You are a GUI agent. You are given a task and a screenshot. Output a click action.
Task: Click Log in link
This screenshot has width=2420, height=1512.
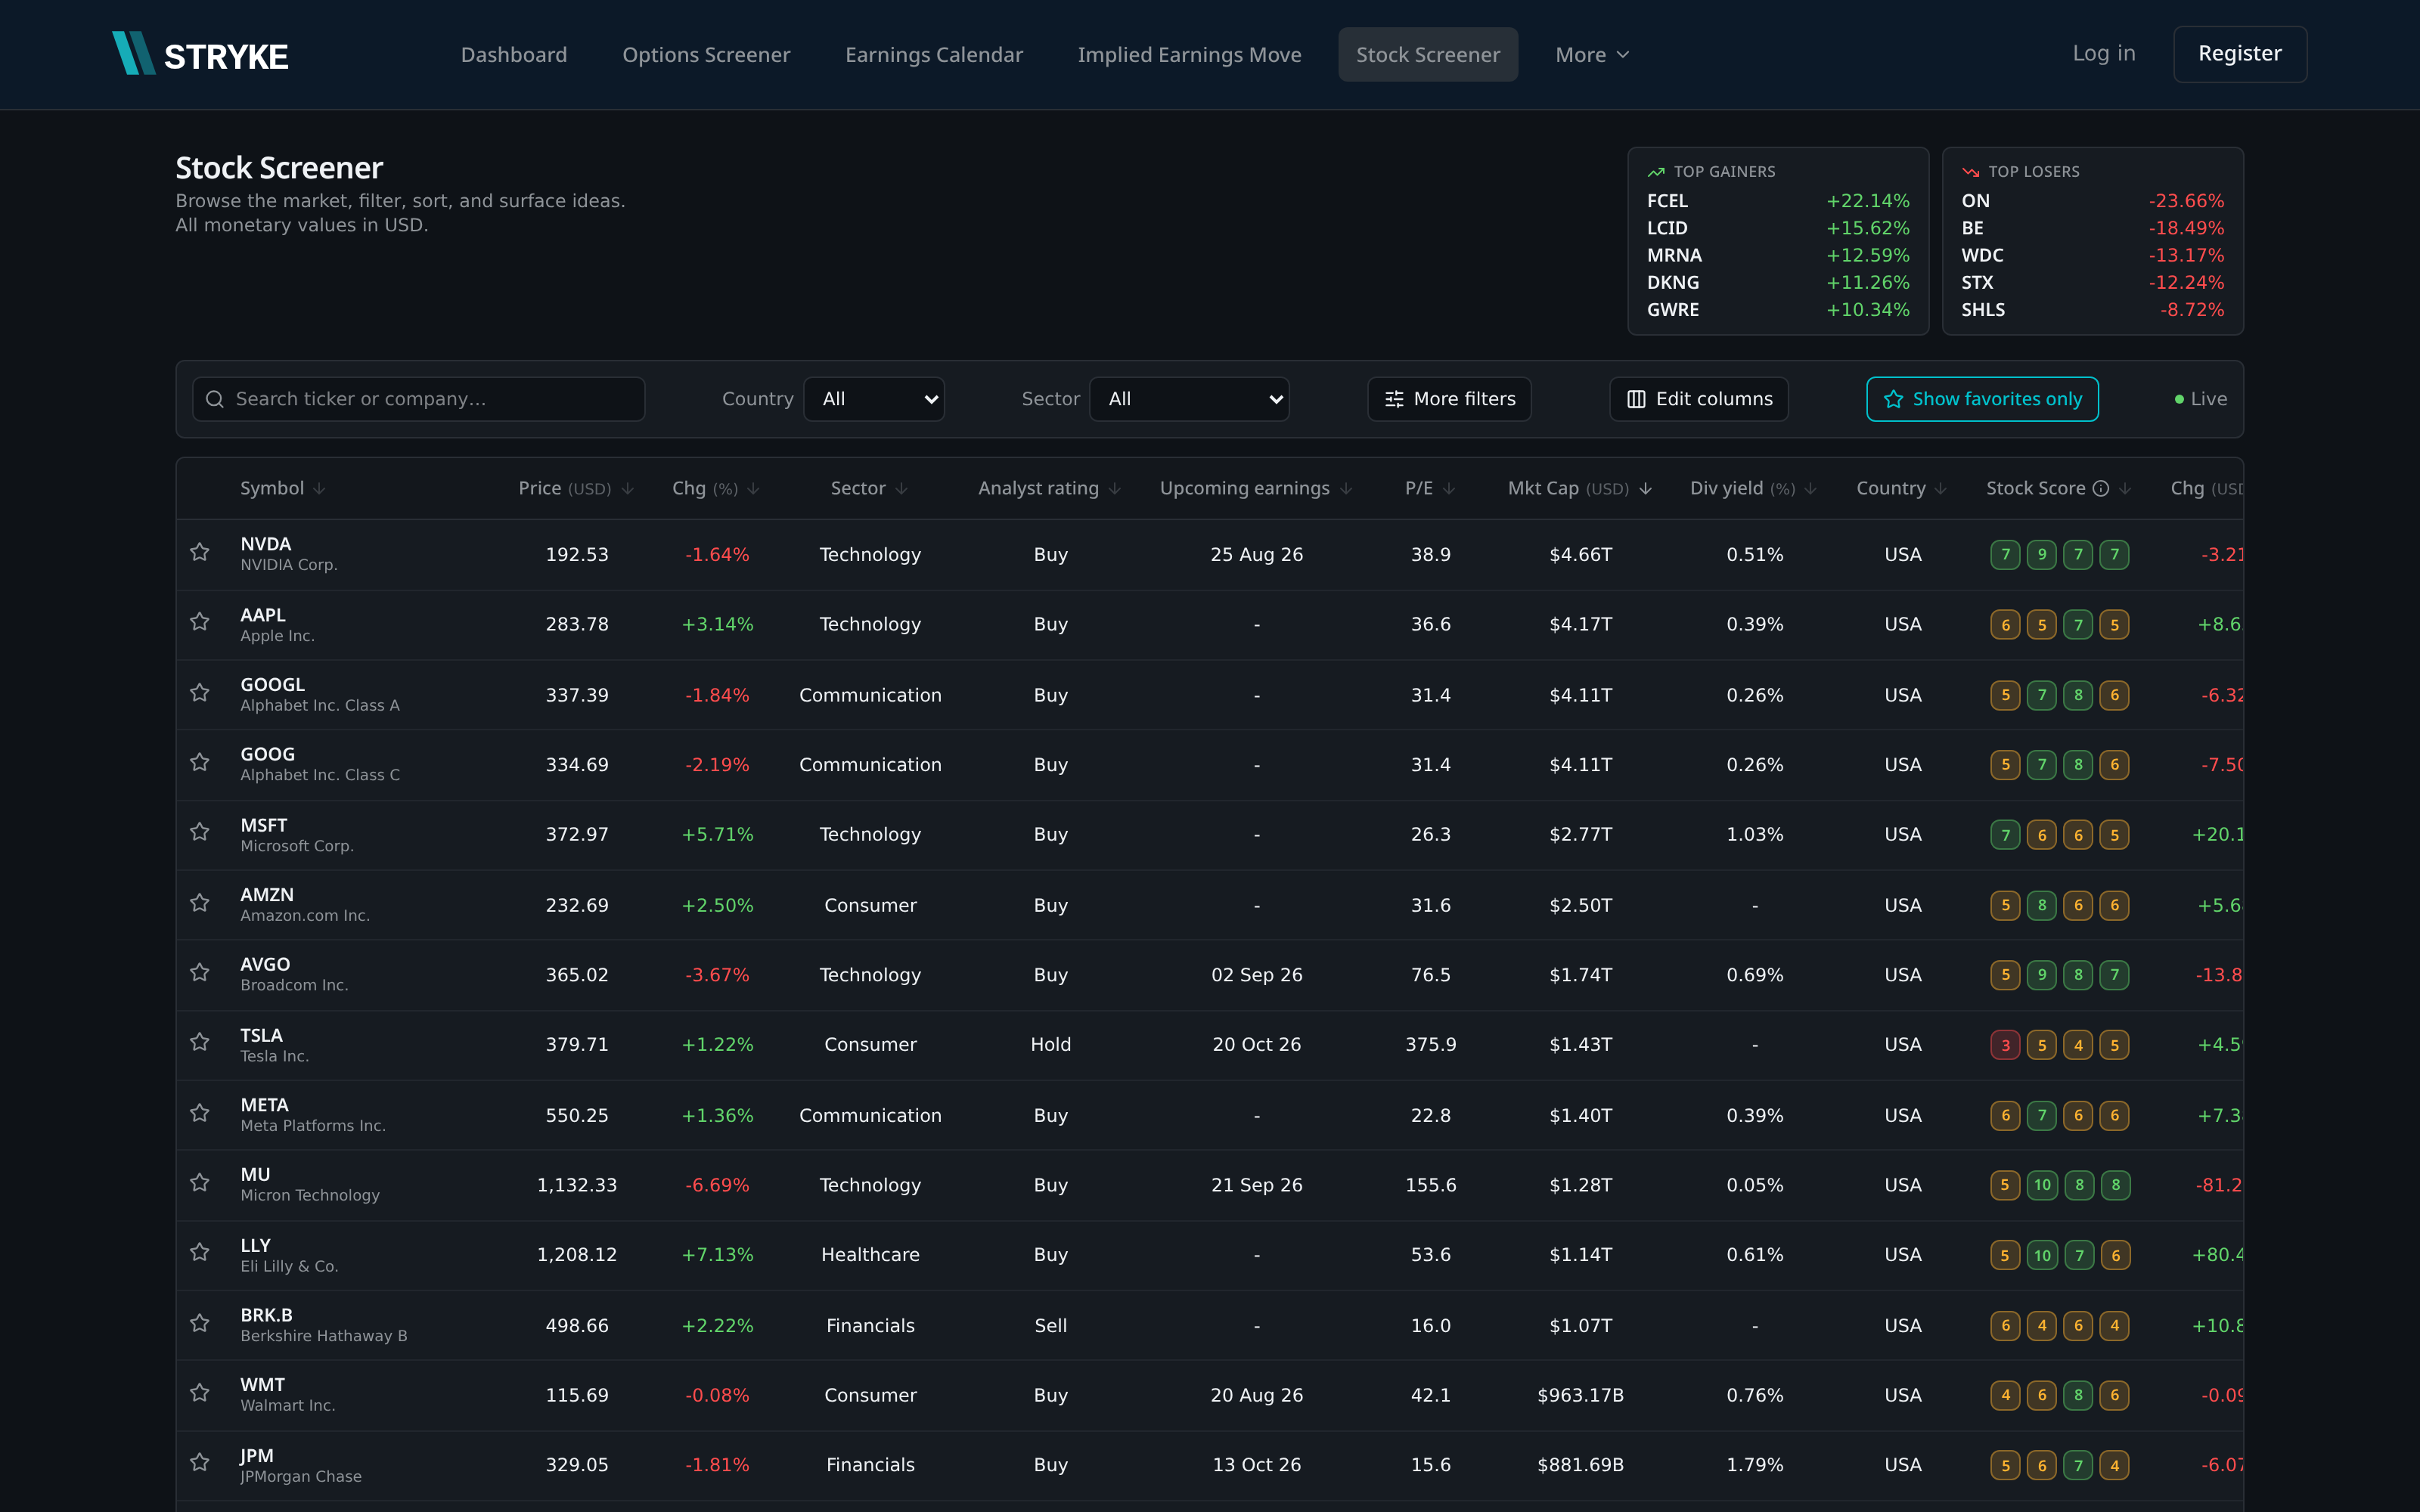[2104, 54]
